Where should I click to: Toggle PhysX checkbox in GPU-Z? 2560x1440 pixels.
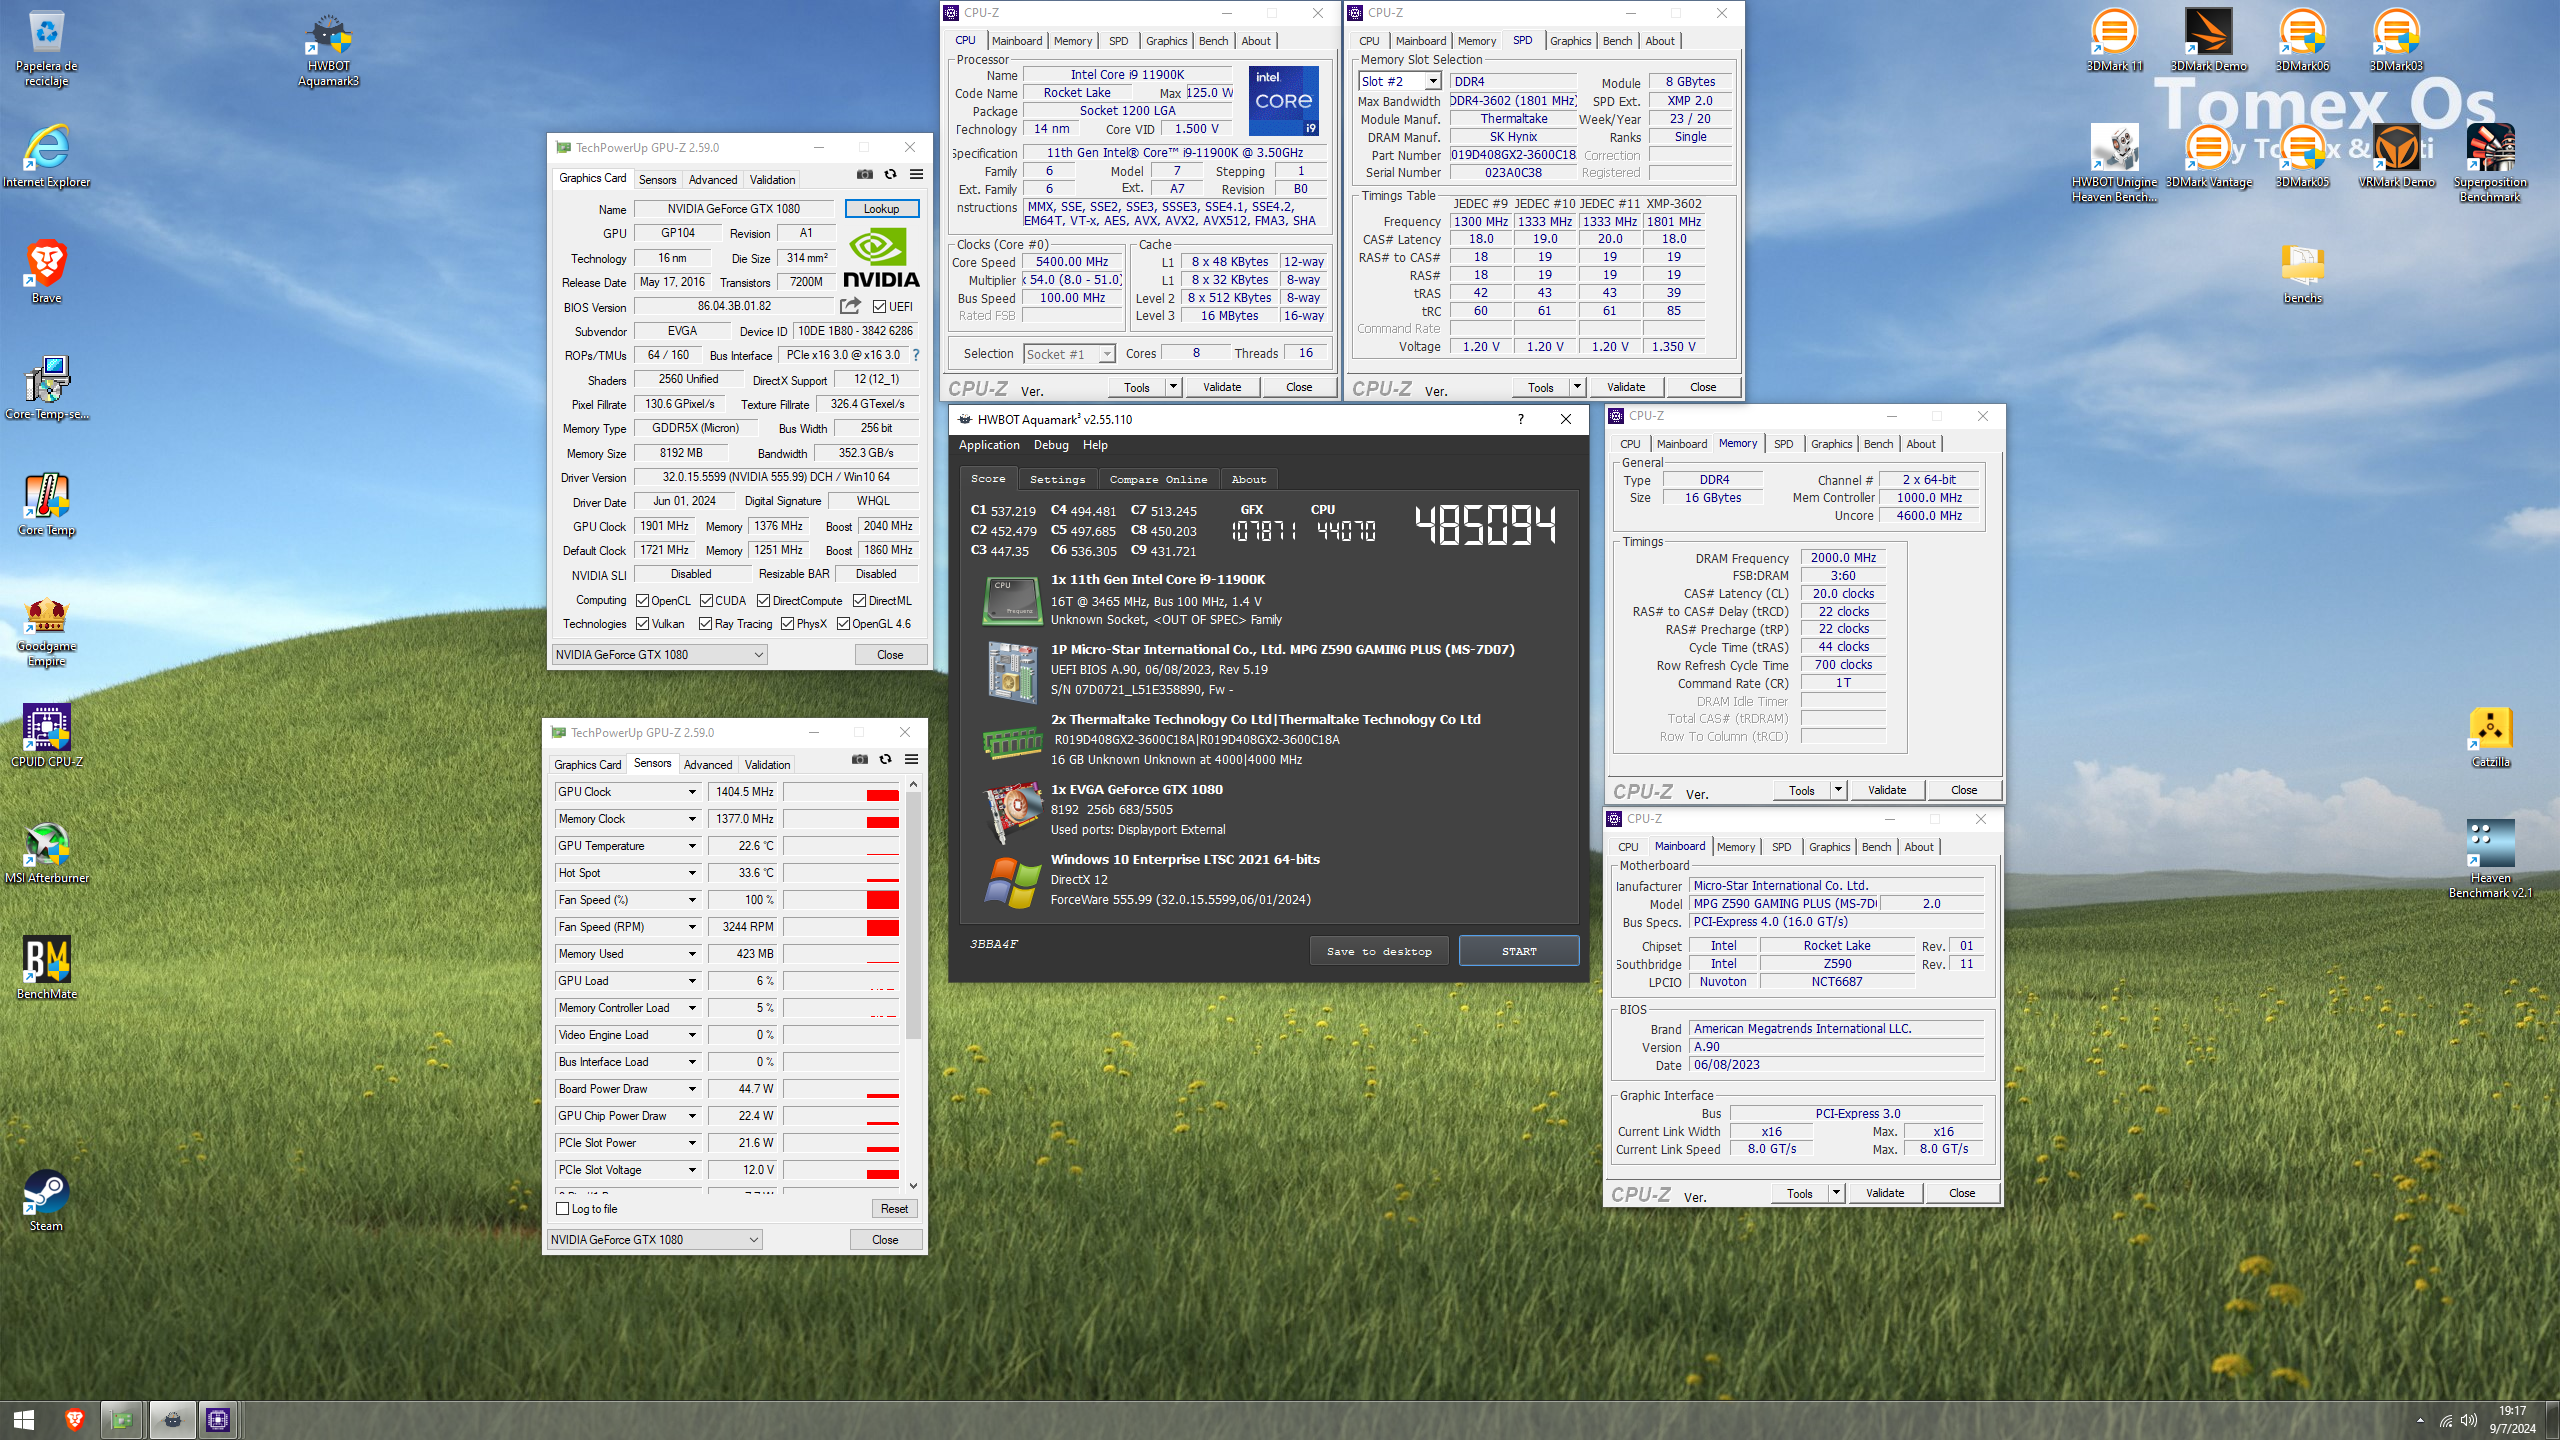click(788, 624)
